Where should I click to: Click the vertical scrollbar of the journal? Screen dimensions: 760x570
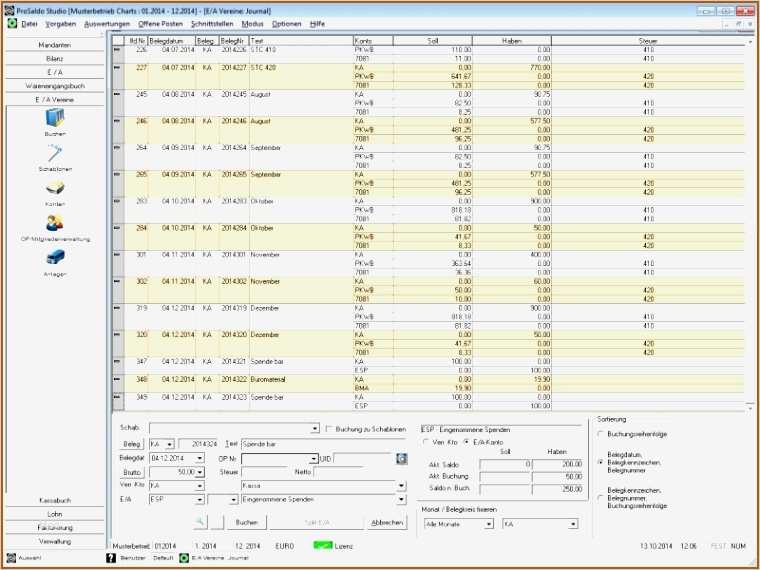click(x=752, y=220)
